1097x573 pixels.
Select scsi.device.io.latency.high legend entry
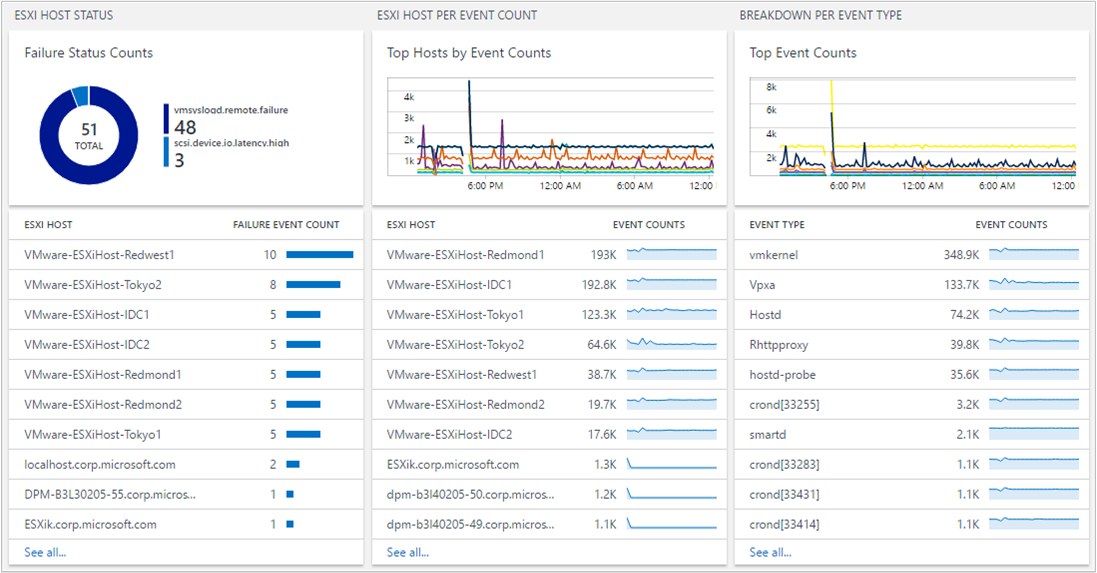[x=226, y=152]
